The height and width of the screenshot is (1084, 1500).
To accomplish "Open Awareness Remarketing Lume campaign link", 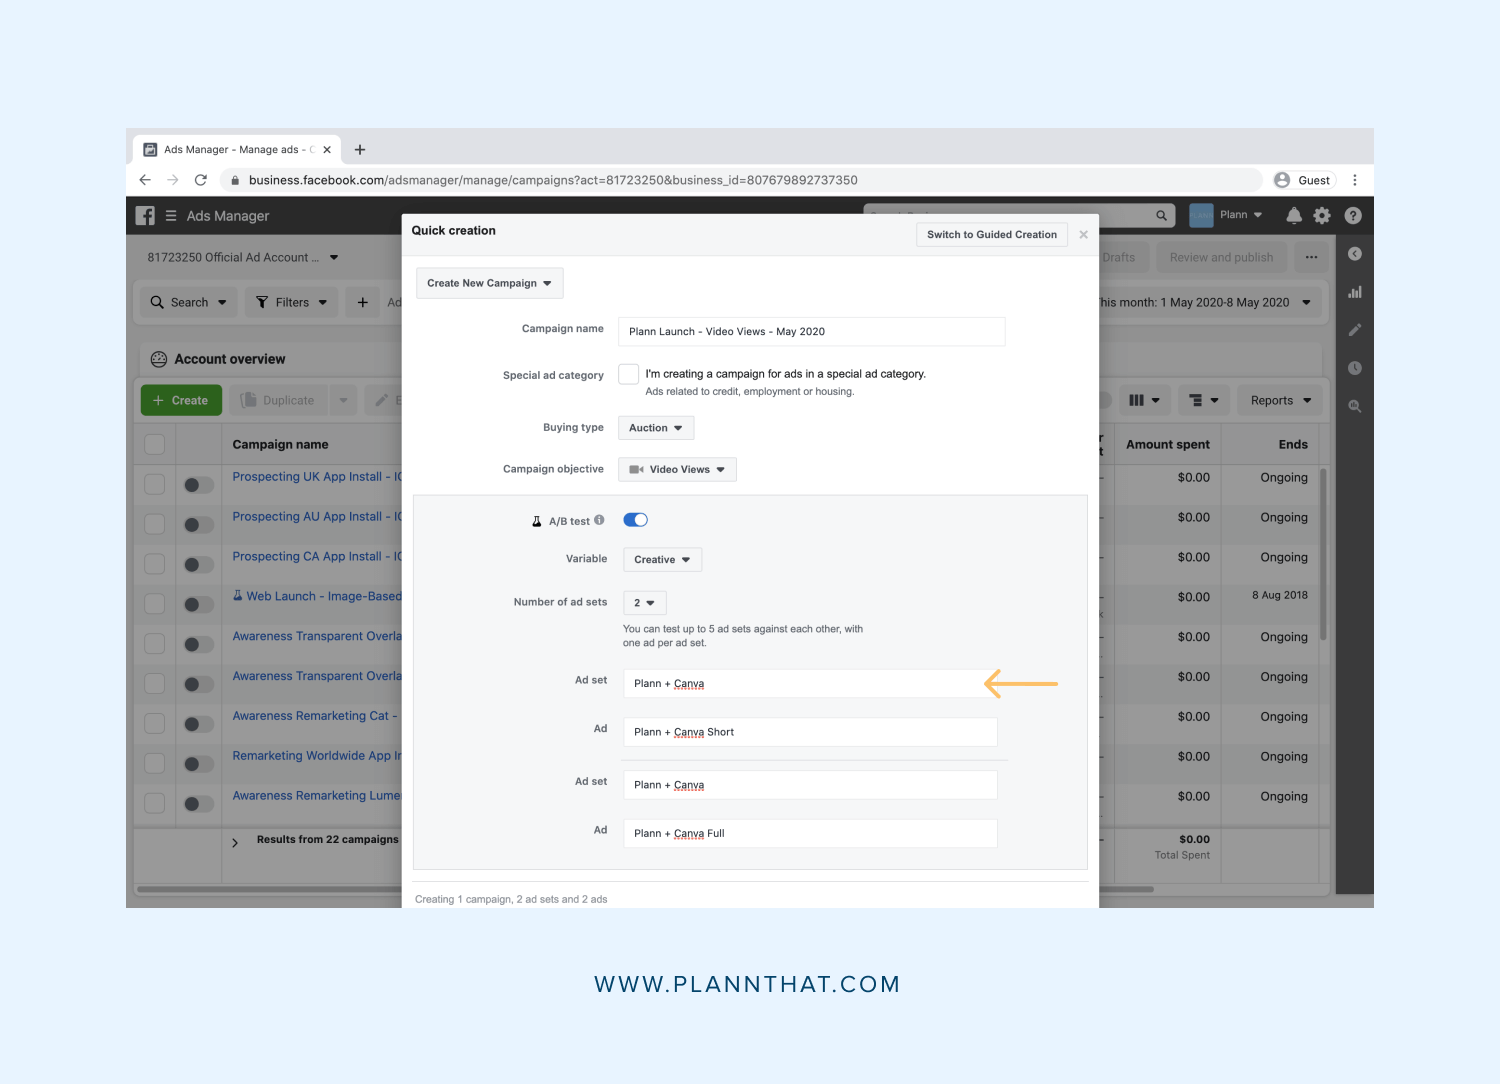I will [x=317, y=796].
